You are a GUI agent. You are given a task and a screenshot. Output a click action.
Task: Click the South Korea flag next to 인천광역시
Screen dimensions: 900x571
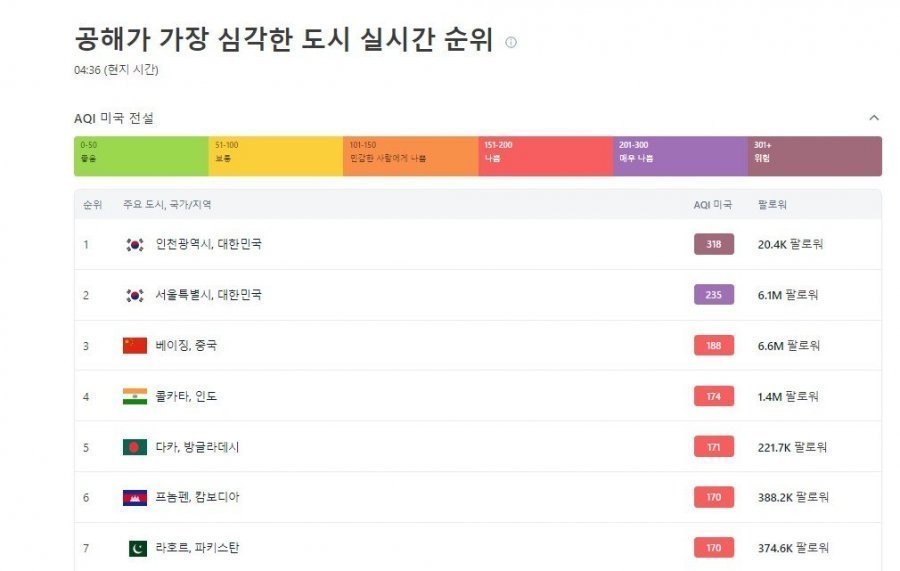pos(135,244)
